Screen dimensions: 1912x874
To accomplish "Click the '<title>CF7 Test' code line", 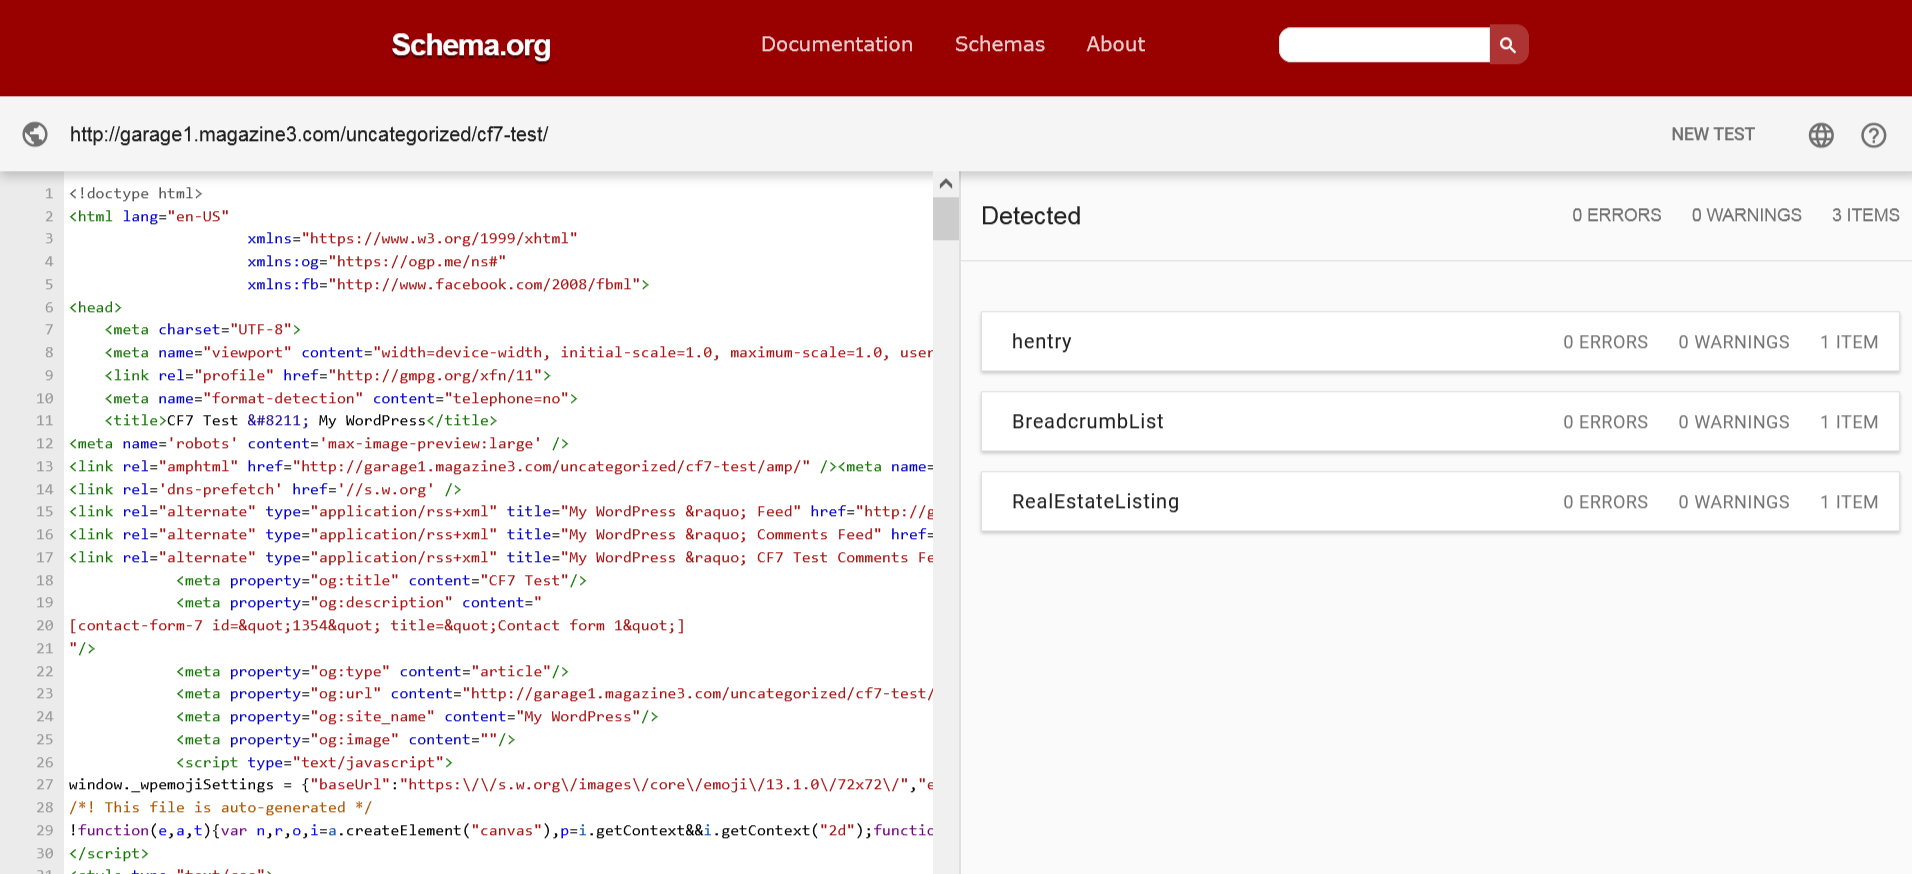I will [301, 421].
